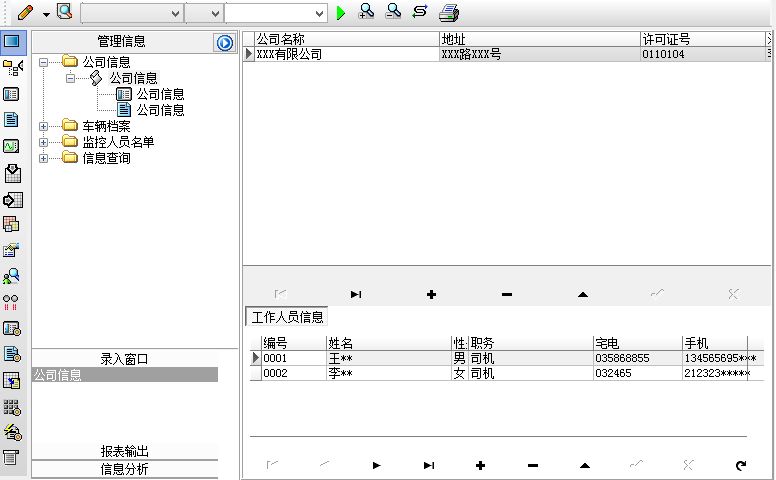Click the pencil edit tool icon
Image resolution: width=776 pixels, height=480 pixels.
point(25,12)
